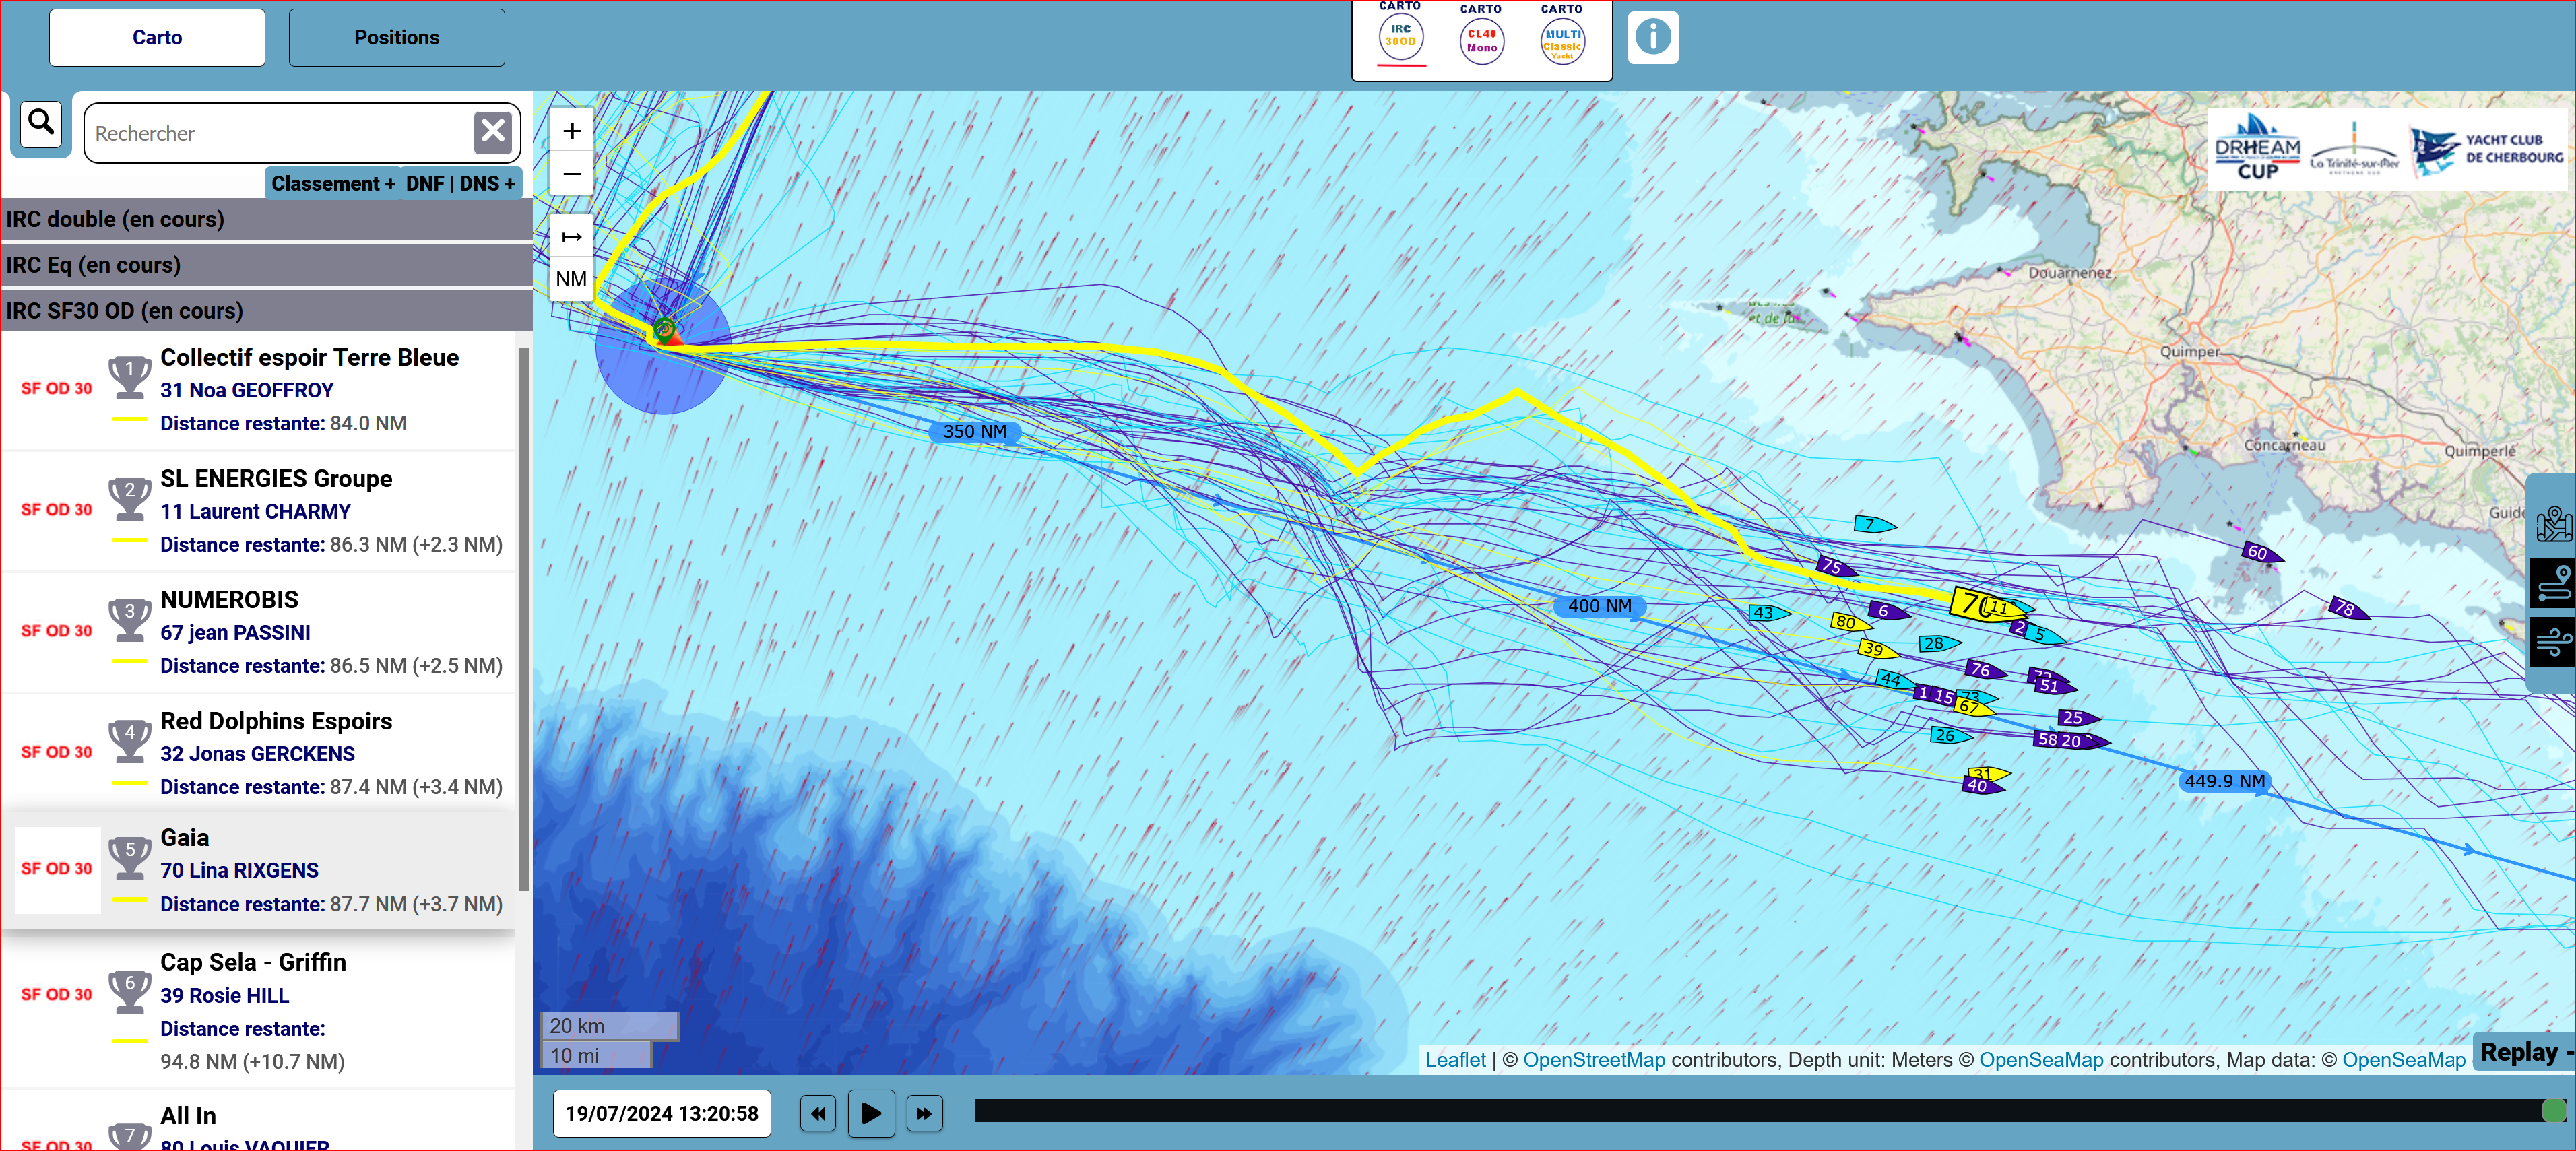
Task: Toggle the map layers icon
Action: tap(2553, 523)
